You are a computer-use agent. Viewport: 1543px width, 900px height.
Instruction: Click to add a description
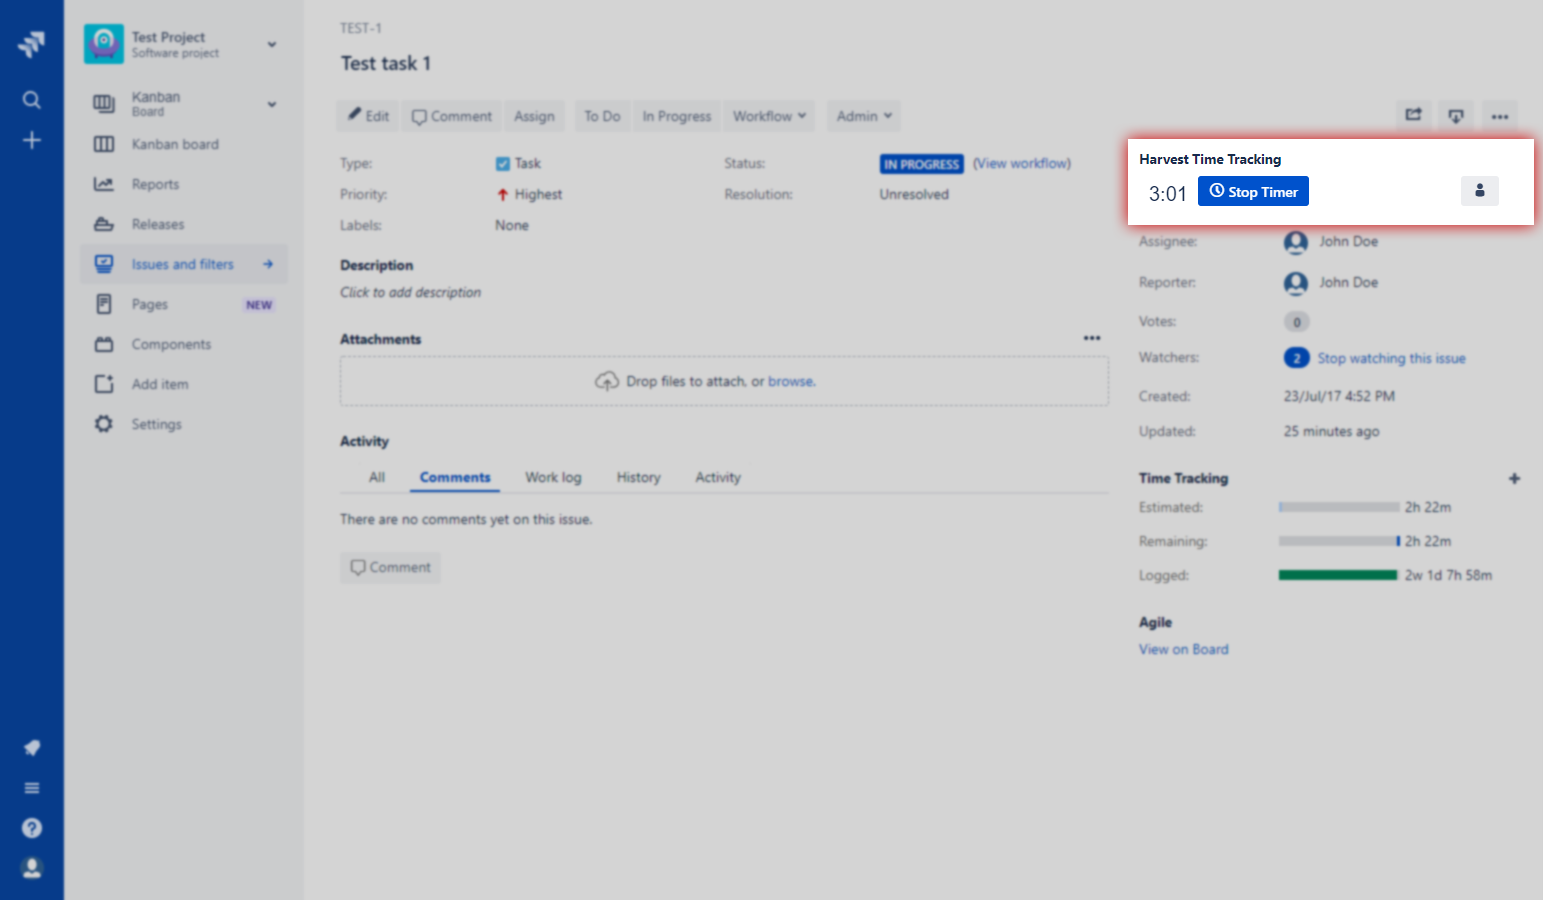pyautogui.click(x=410, y=292)
